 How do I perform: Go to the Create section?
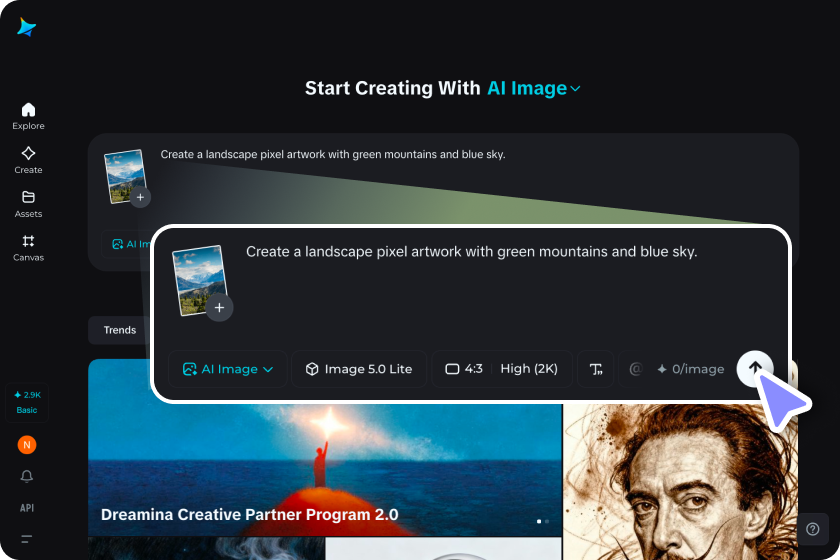(x=28, y=160)
